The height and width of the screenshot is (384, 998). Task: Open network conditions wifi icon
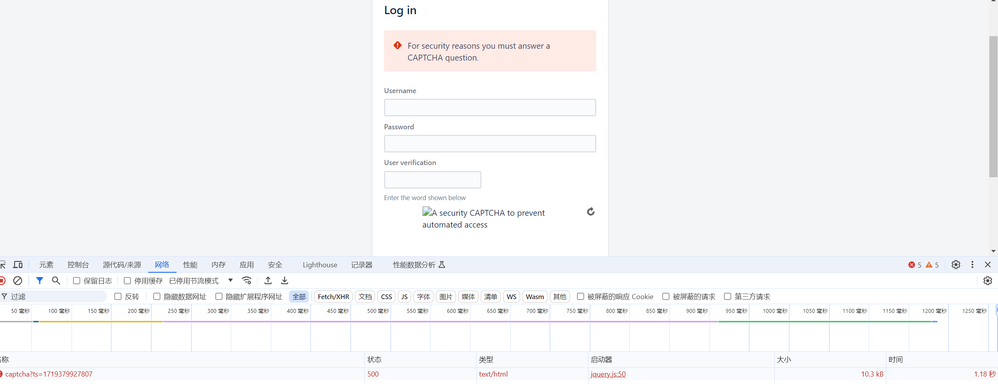[x=247, y=280]
